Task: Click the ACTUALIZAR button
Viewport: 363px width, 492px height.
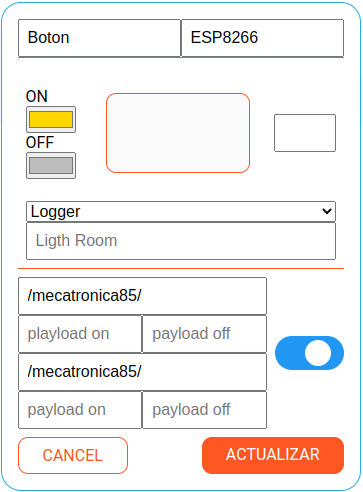Action: pyautogui.click(x=273, y=455)
